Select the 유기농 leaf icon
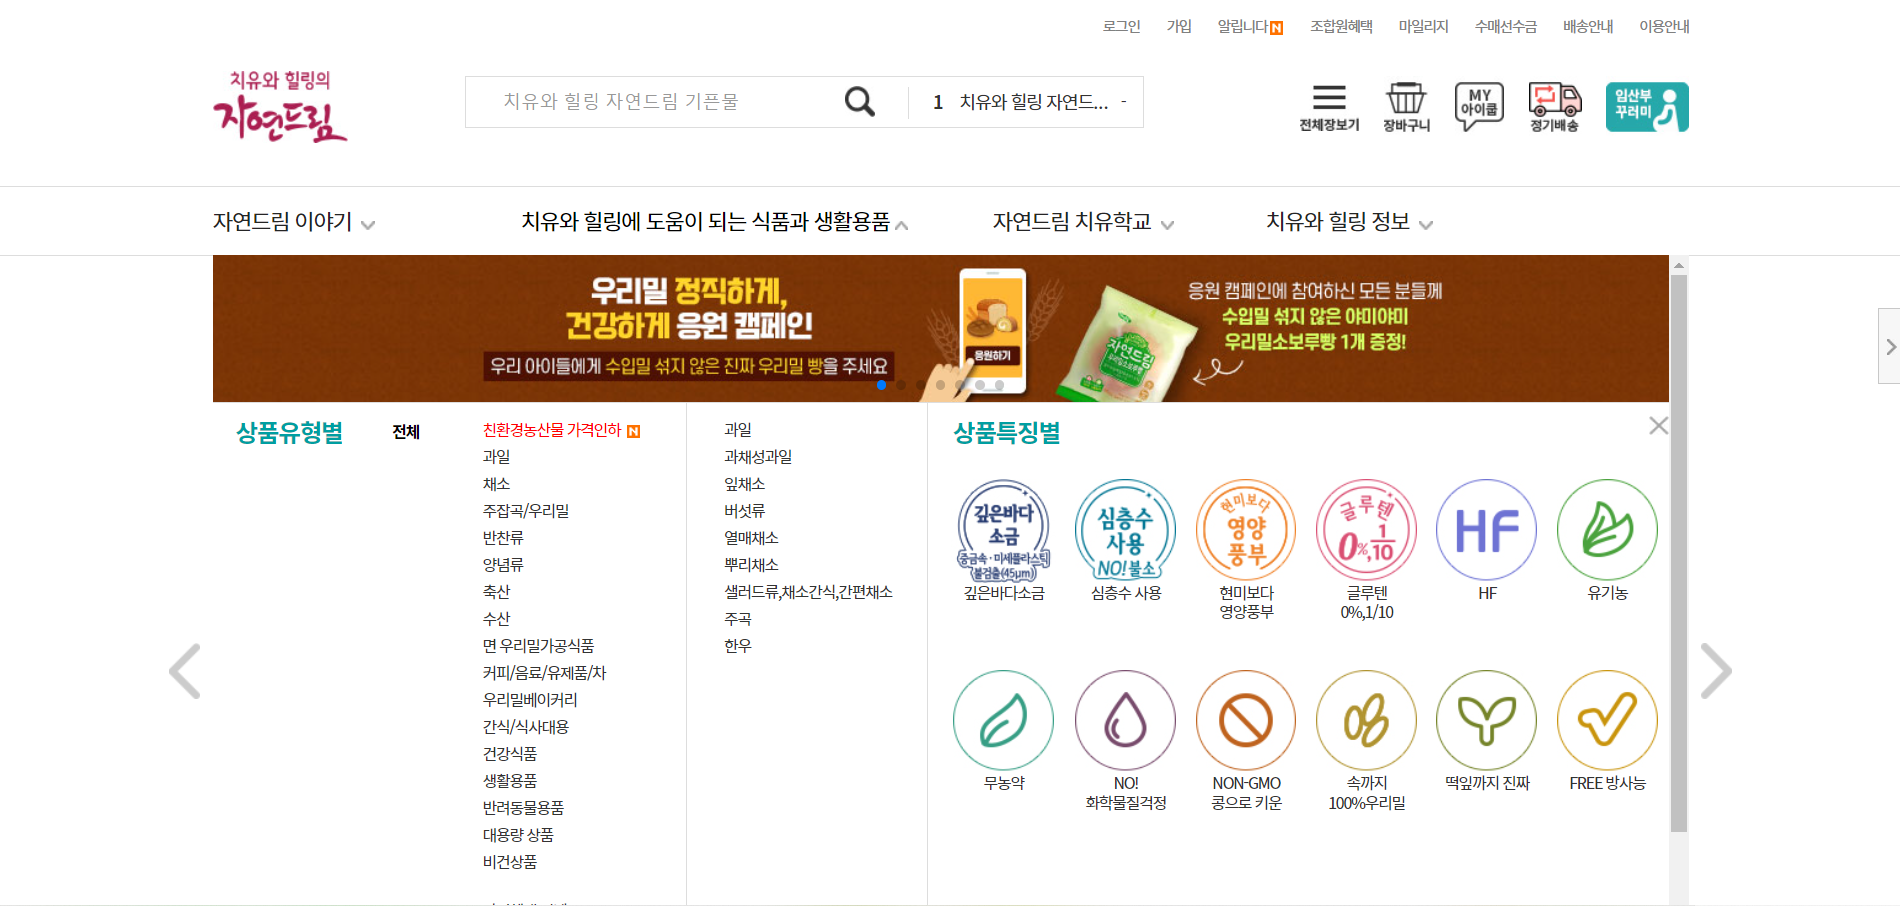Screen dimensions: 1900x906 [1607, 530]
